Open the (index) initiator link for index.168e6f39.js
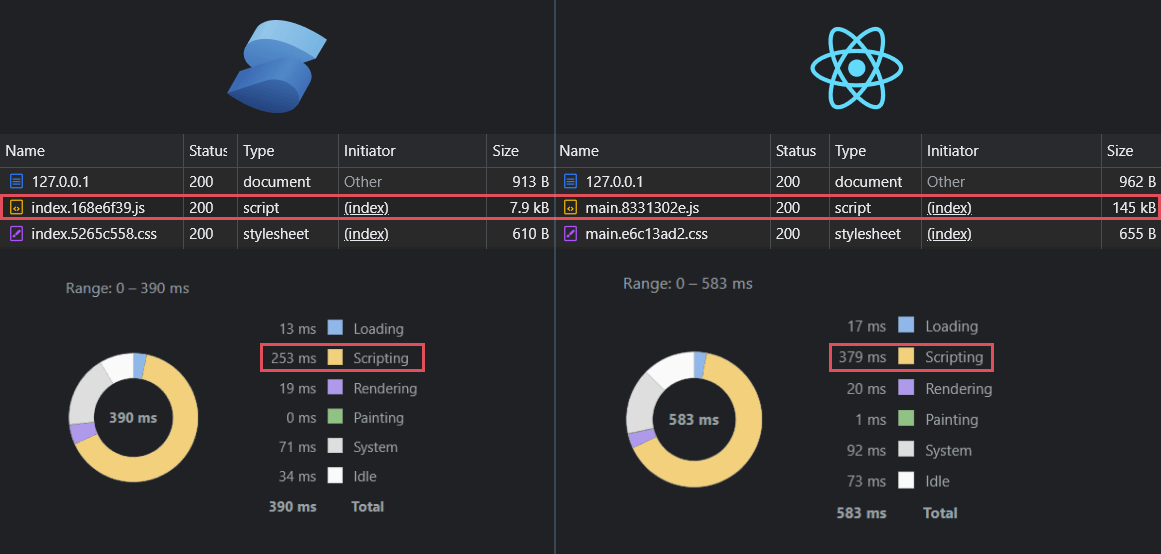 click(x=366, y=208)
